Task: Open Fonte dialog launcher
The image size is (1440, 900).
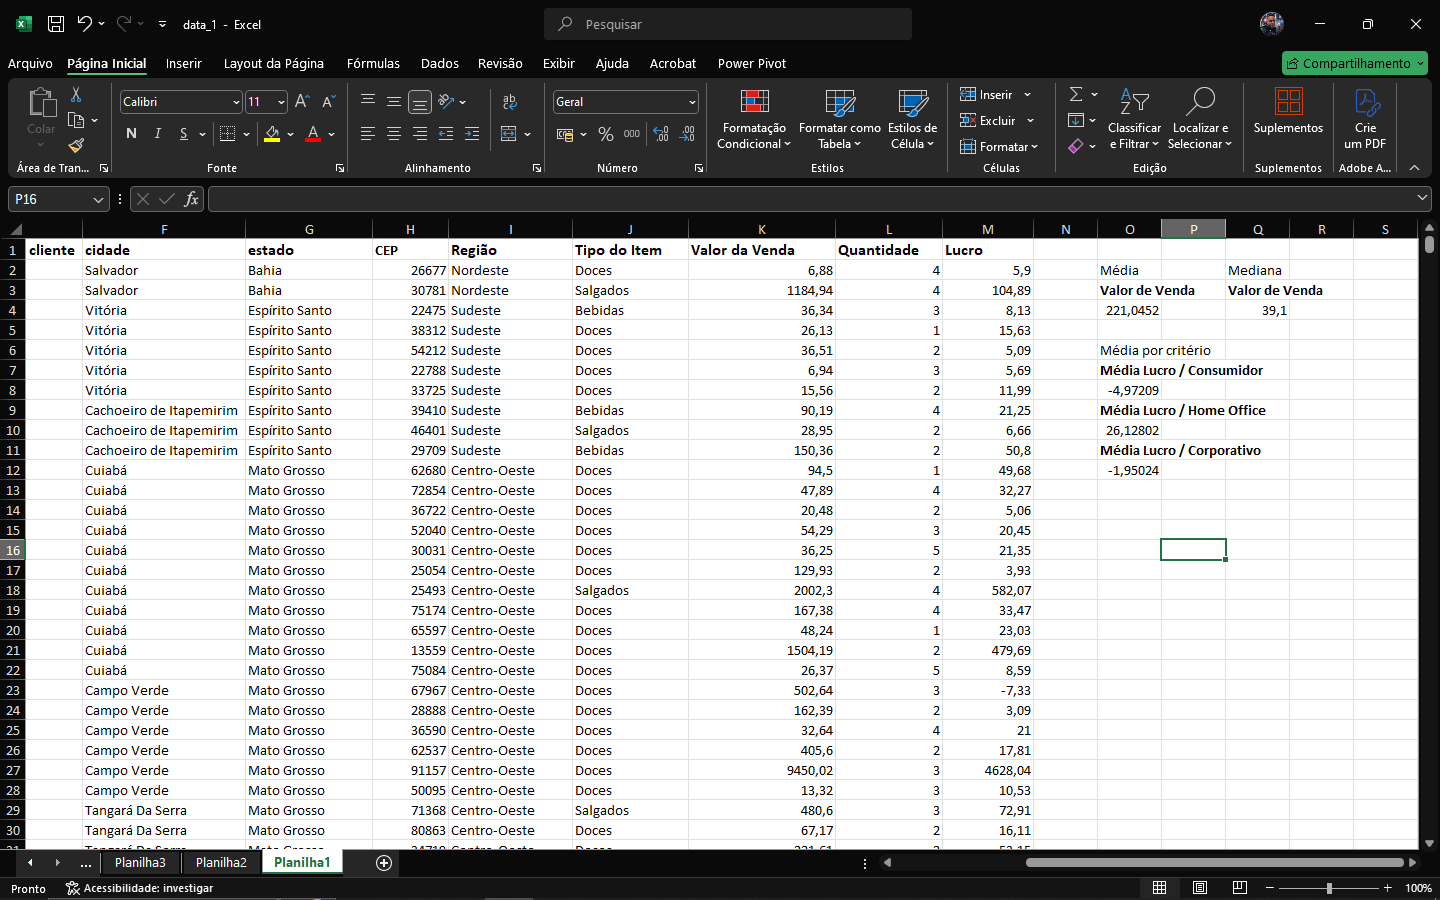Action: point(340,168)
